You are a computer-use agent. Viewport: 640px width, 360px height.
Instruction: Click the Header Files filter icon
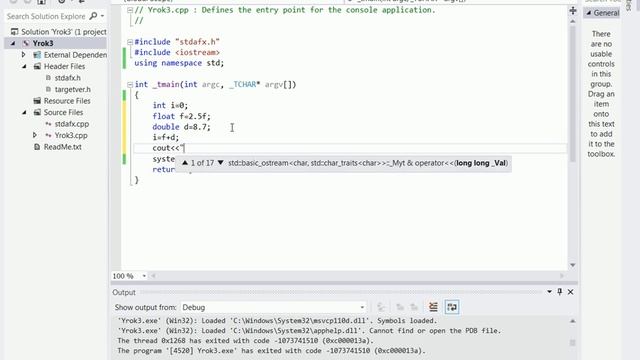click(37, 66)
